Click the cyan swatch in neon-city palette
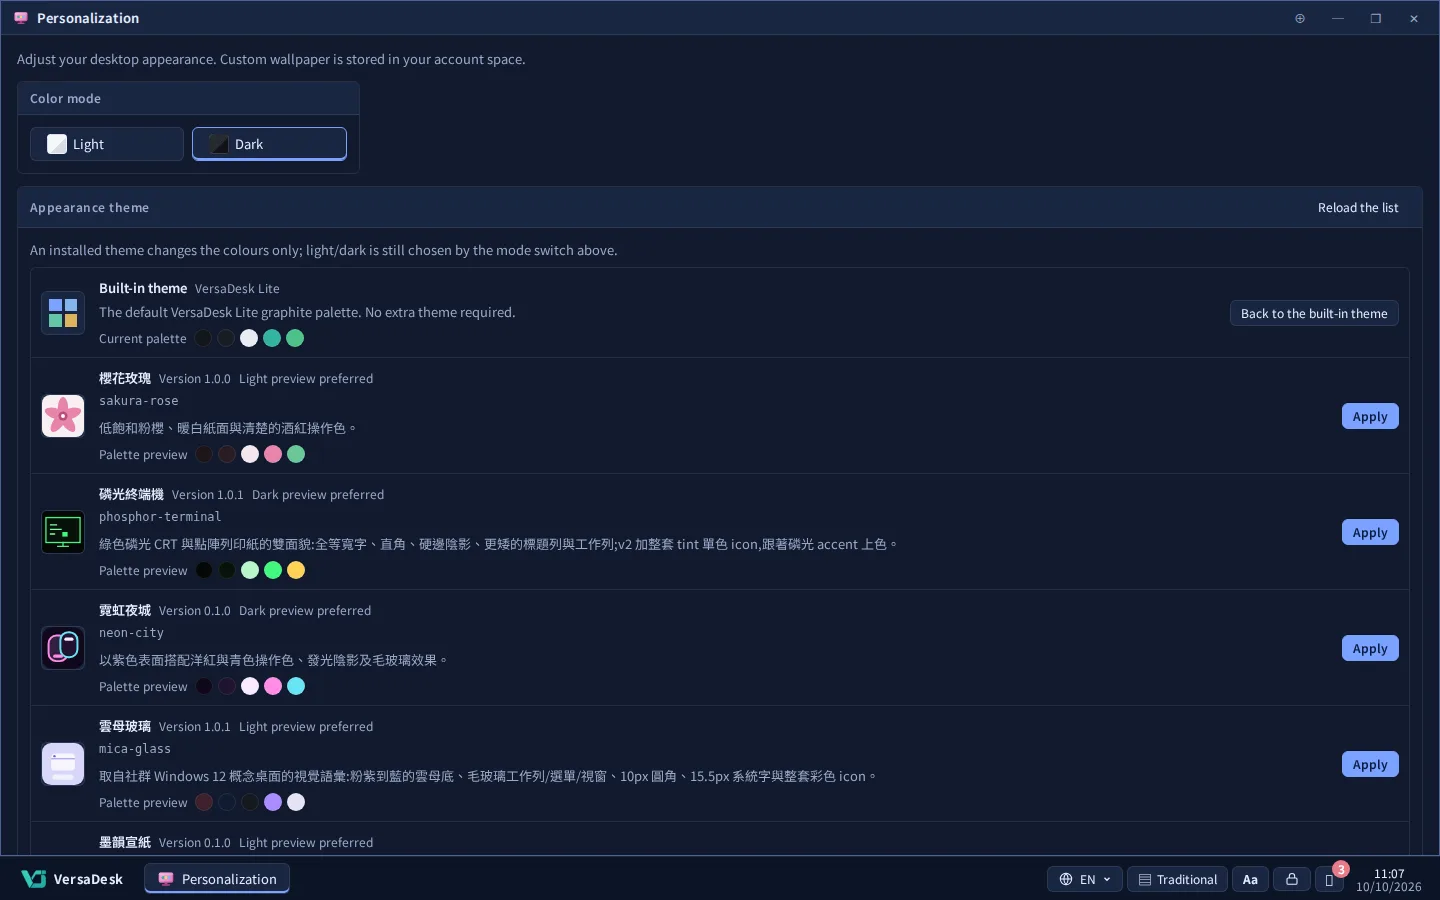Image resolution: width=1440 pixels, height=900 pixels. click(296, 686)
